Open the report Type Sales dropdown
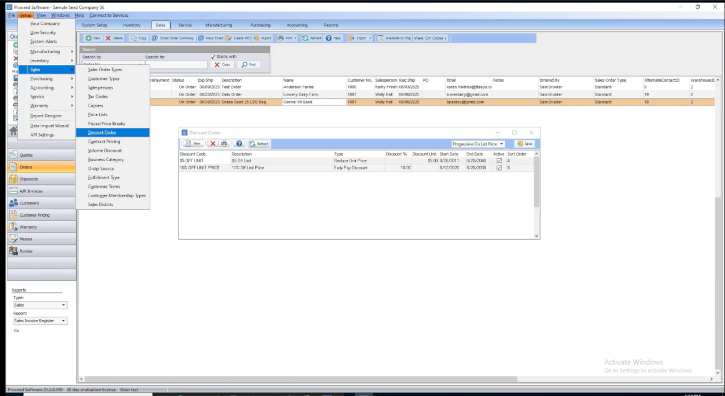 coord(40,305)
